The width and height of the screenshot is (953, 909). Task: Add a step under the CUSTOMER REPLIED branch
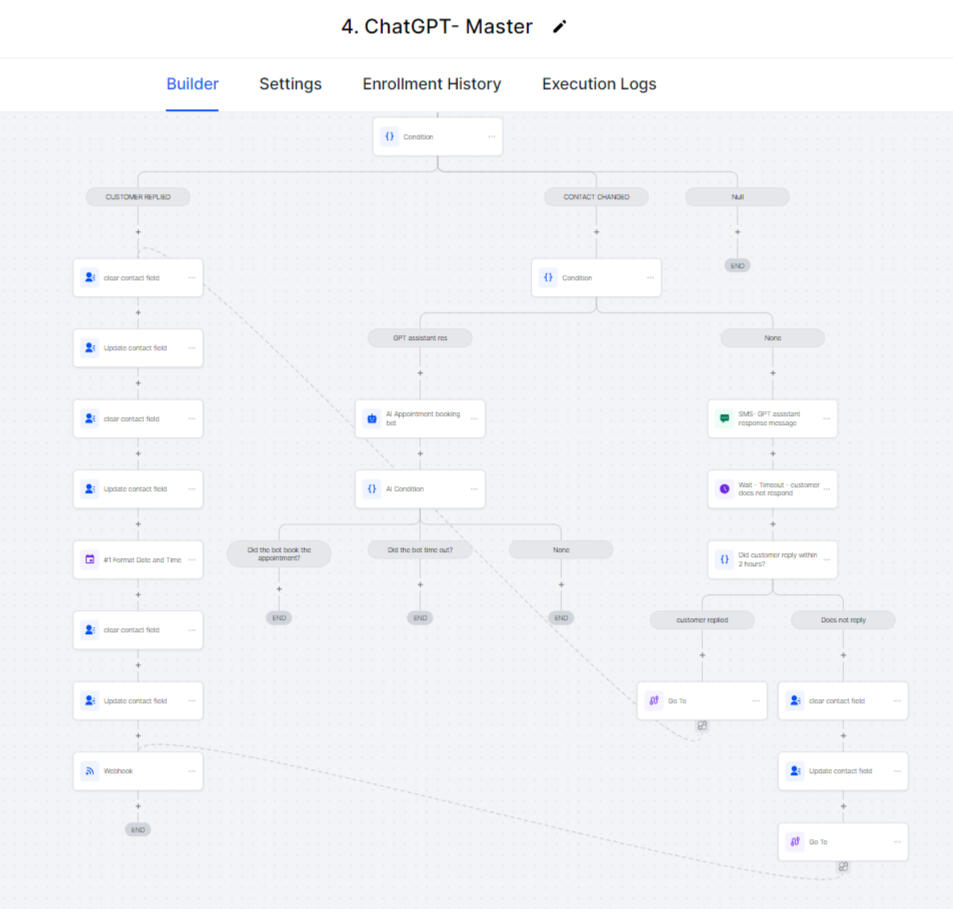coord(138,232)
